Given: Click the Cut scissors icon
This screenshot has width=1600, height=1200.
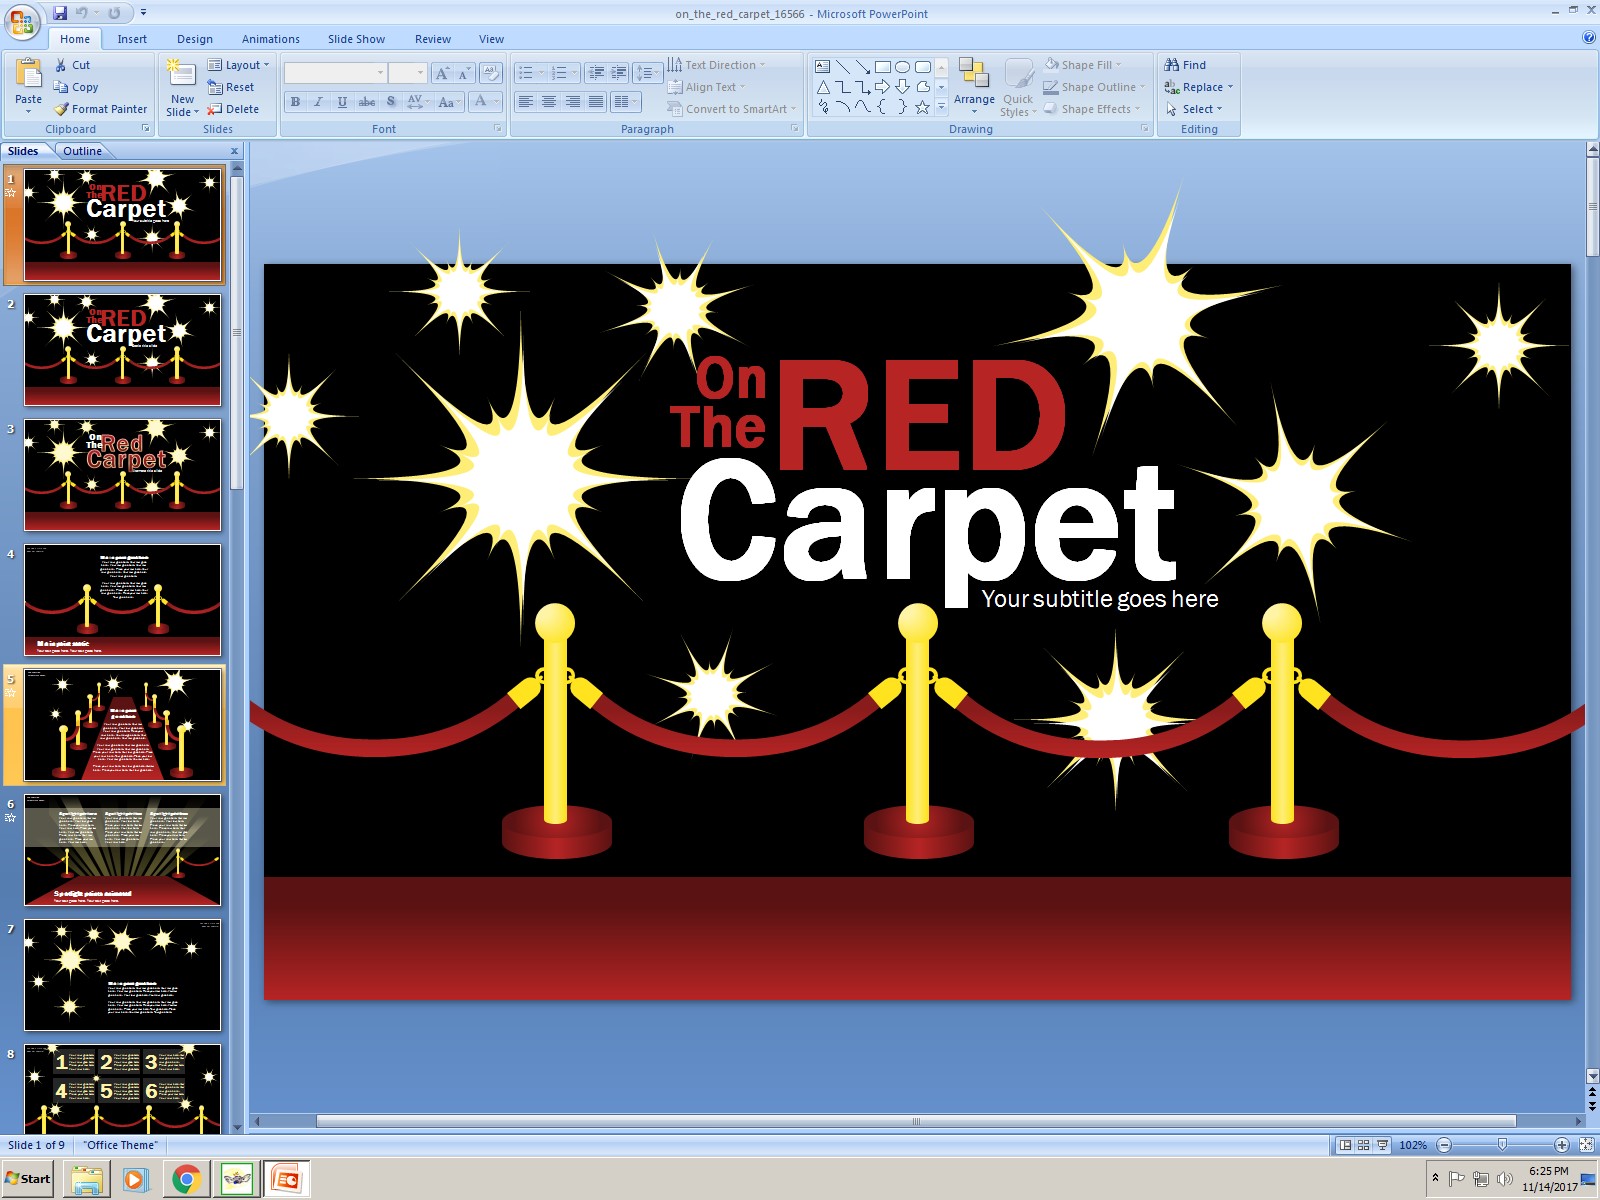Looking at the screenshot, I should click(61, 65).
